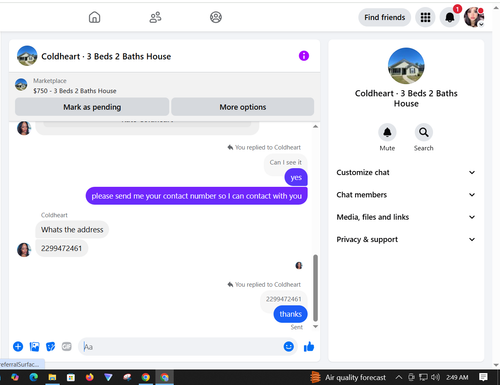Click quoted 'Can I see it' reply

[x=286, y=162]
